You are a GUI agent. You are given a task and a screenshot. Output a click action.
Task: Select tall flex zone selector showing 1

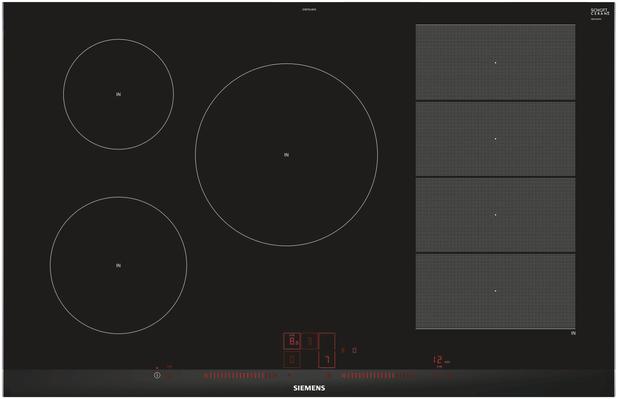click(327, 351)
